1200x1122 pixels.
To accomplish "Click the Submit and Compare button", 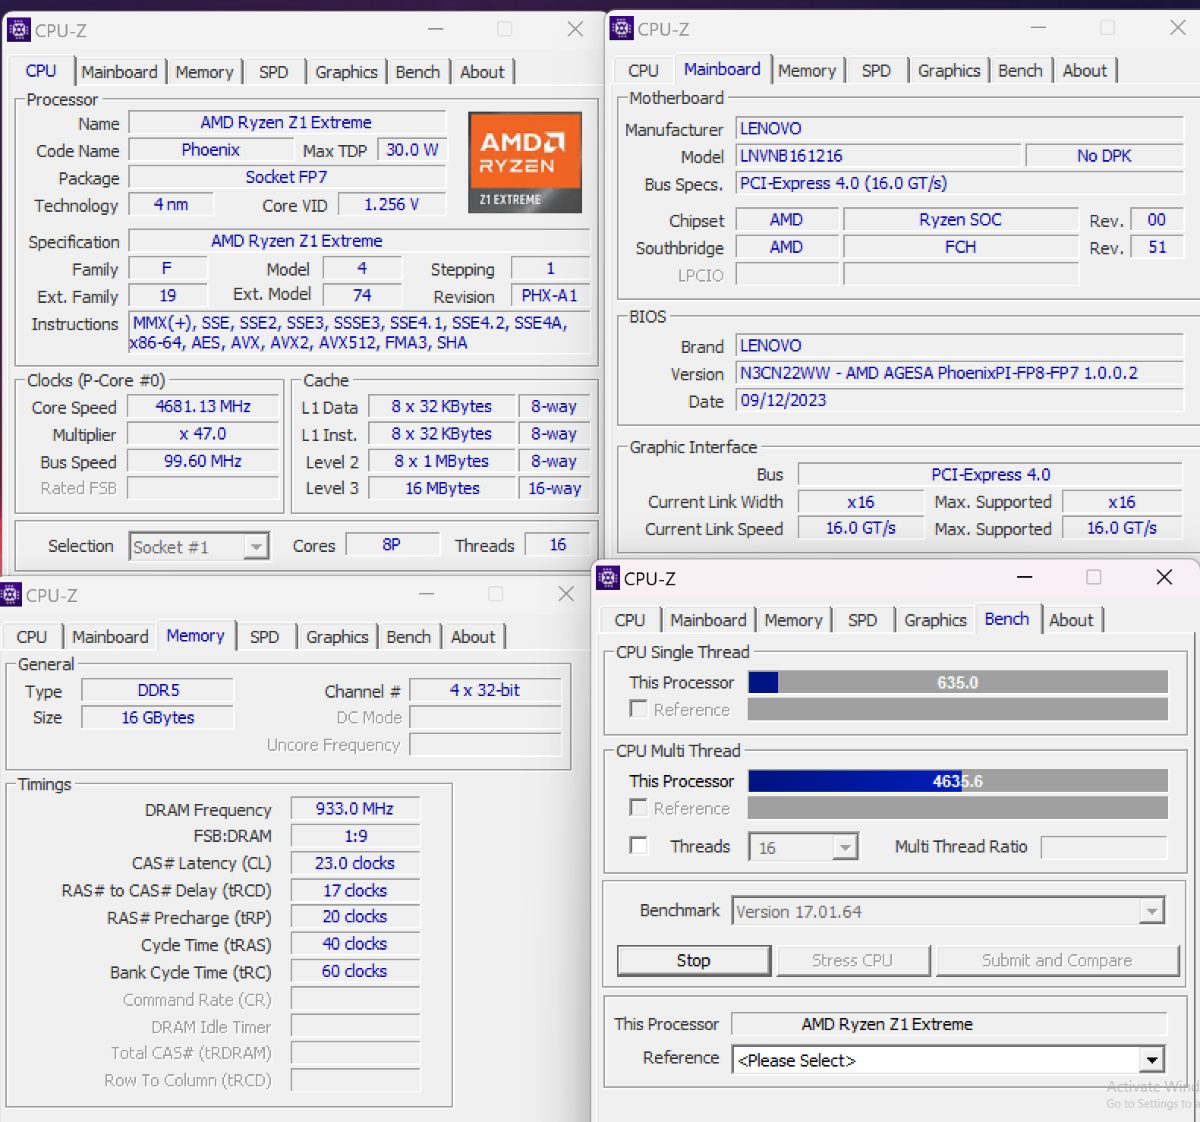I will click(x=1056, y=960).
